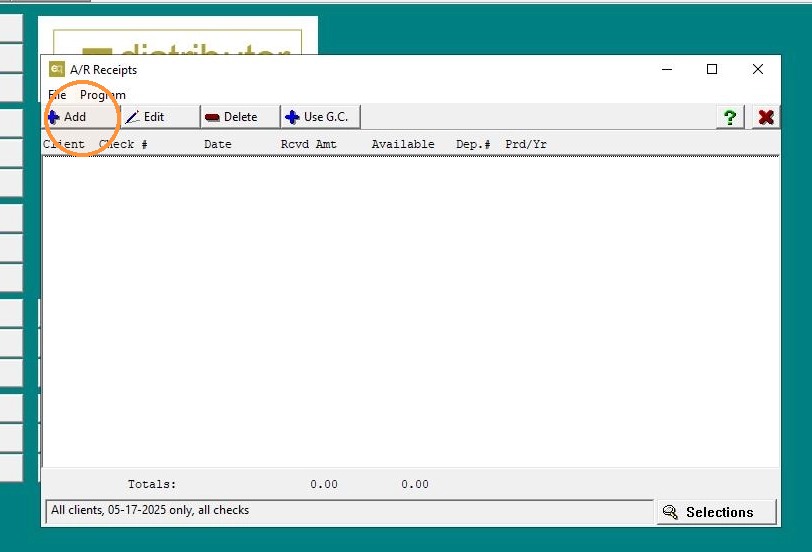Screen dimensions: 812x552
Task: Click the A/R Receipts window app icon
Action: (x=56, y=69)
